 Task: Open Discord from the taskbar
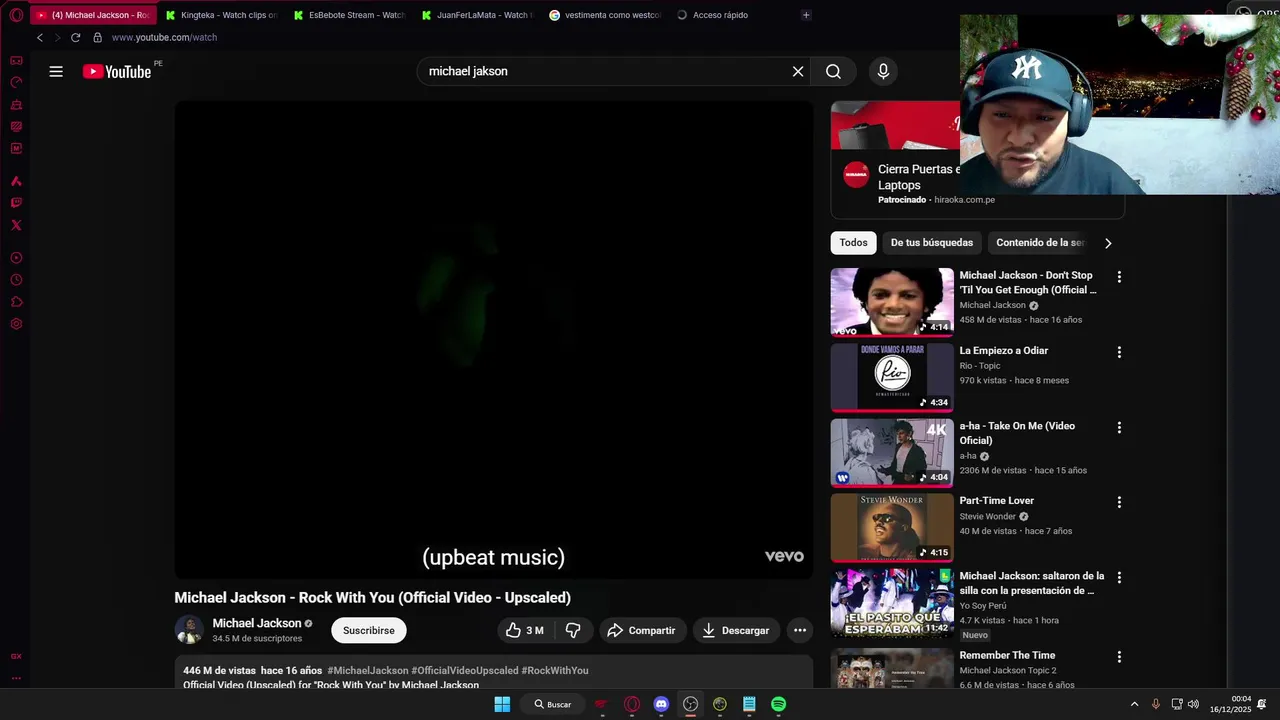[x=661, y=704]
